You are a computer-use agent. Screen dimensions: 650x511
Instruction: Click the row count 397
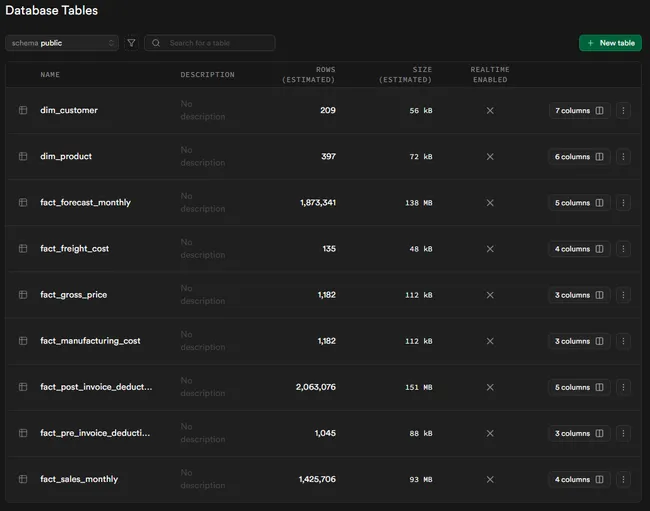coord(328,157)
